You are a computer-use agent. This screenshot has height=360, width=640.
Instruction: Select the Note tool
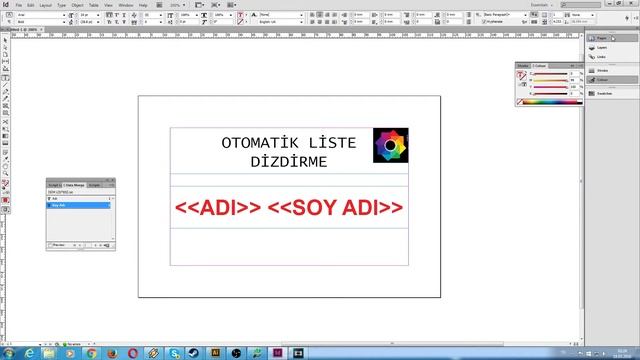click(x=5, y=152)
